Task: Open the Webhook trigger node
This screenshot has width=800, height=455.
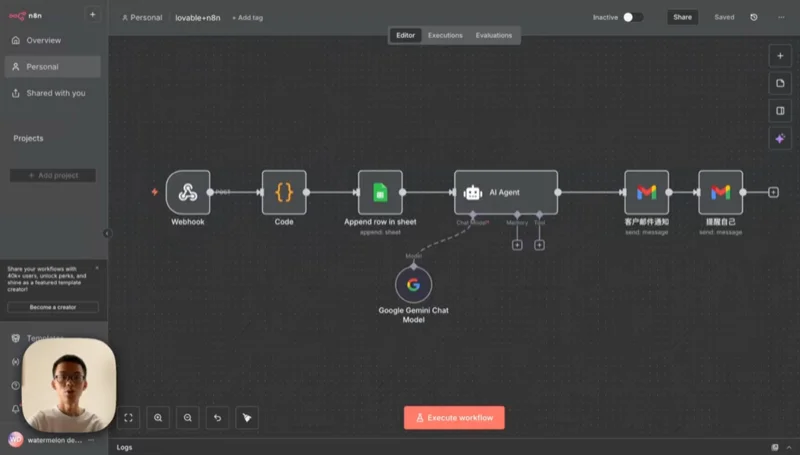Action: point(187,192)
